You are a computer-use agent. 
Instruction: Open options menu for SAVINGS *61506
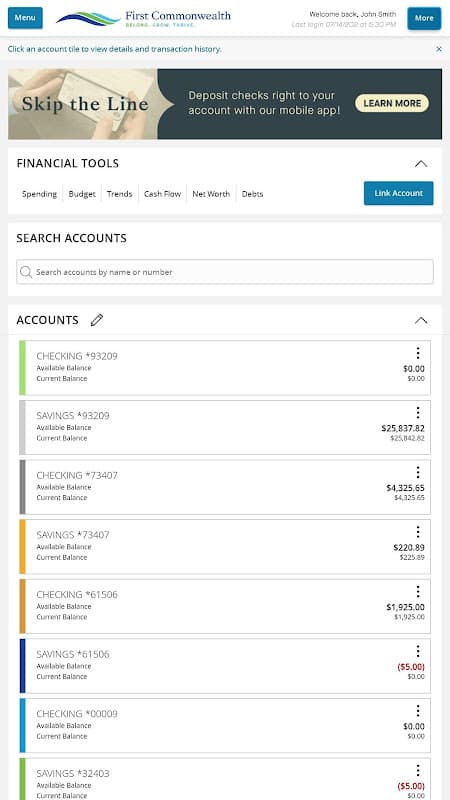point(418,652)
